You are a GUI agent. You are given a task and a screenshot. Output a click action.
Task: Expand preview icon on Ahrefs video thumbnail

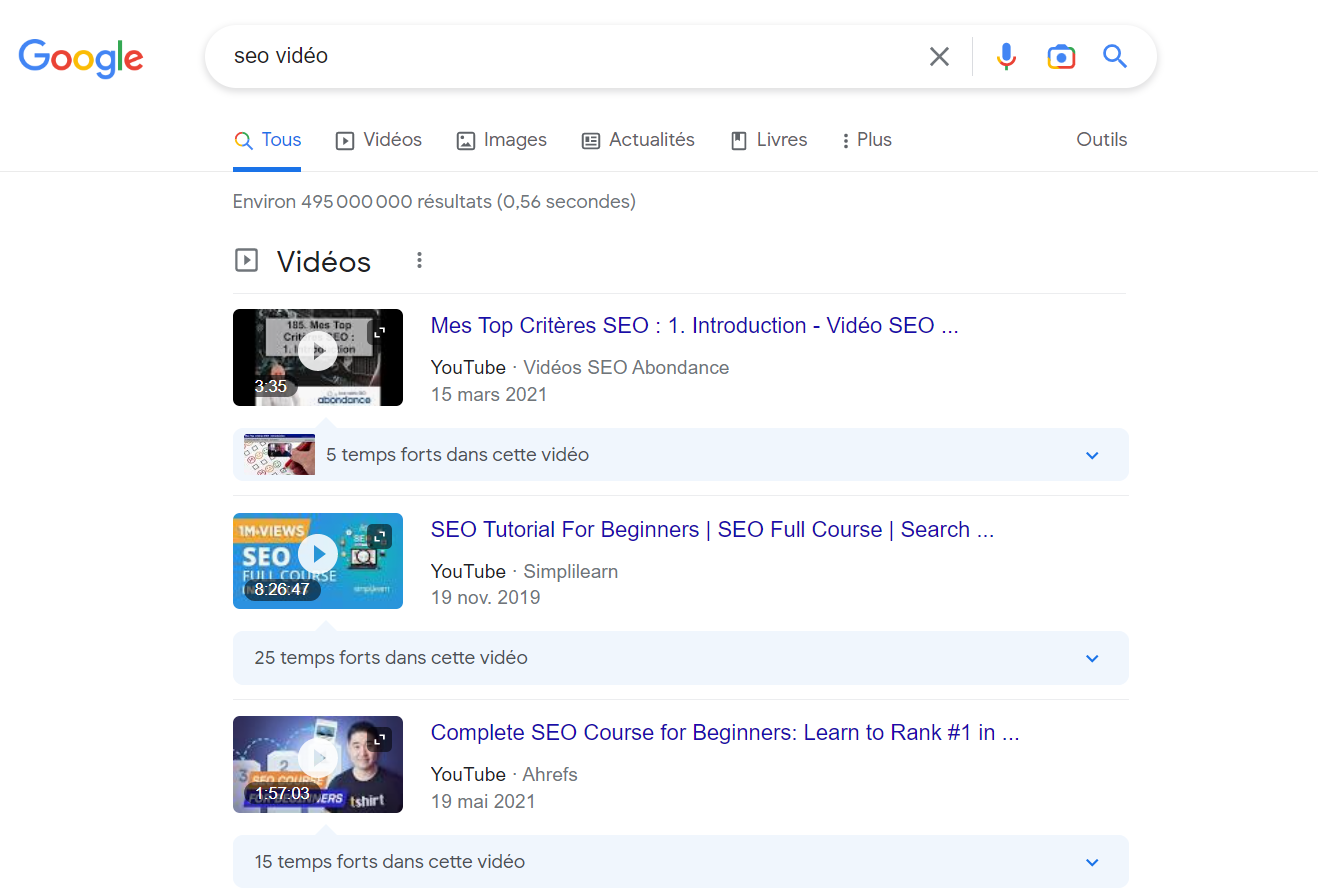click(379, 740)
